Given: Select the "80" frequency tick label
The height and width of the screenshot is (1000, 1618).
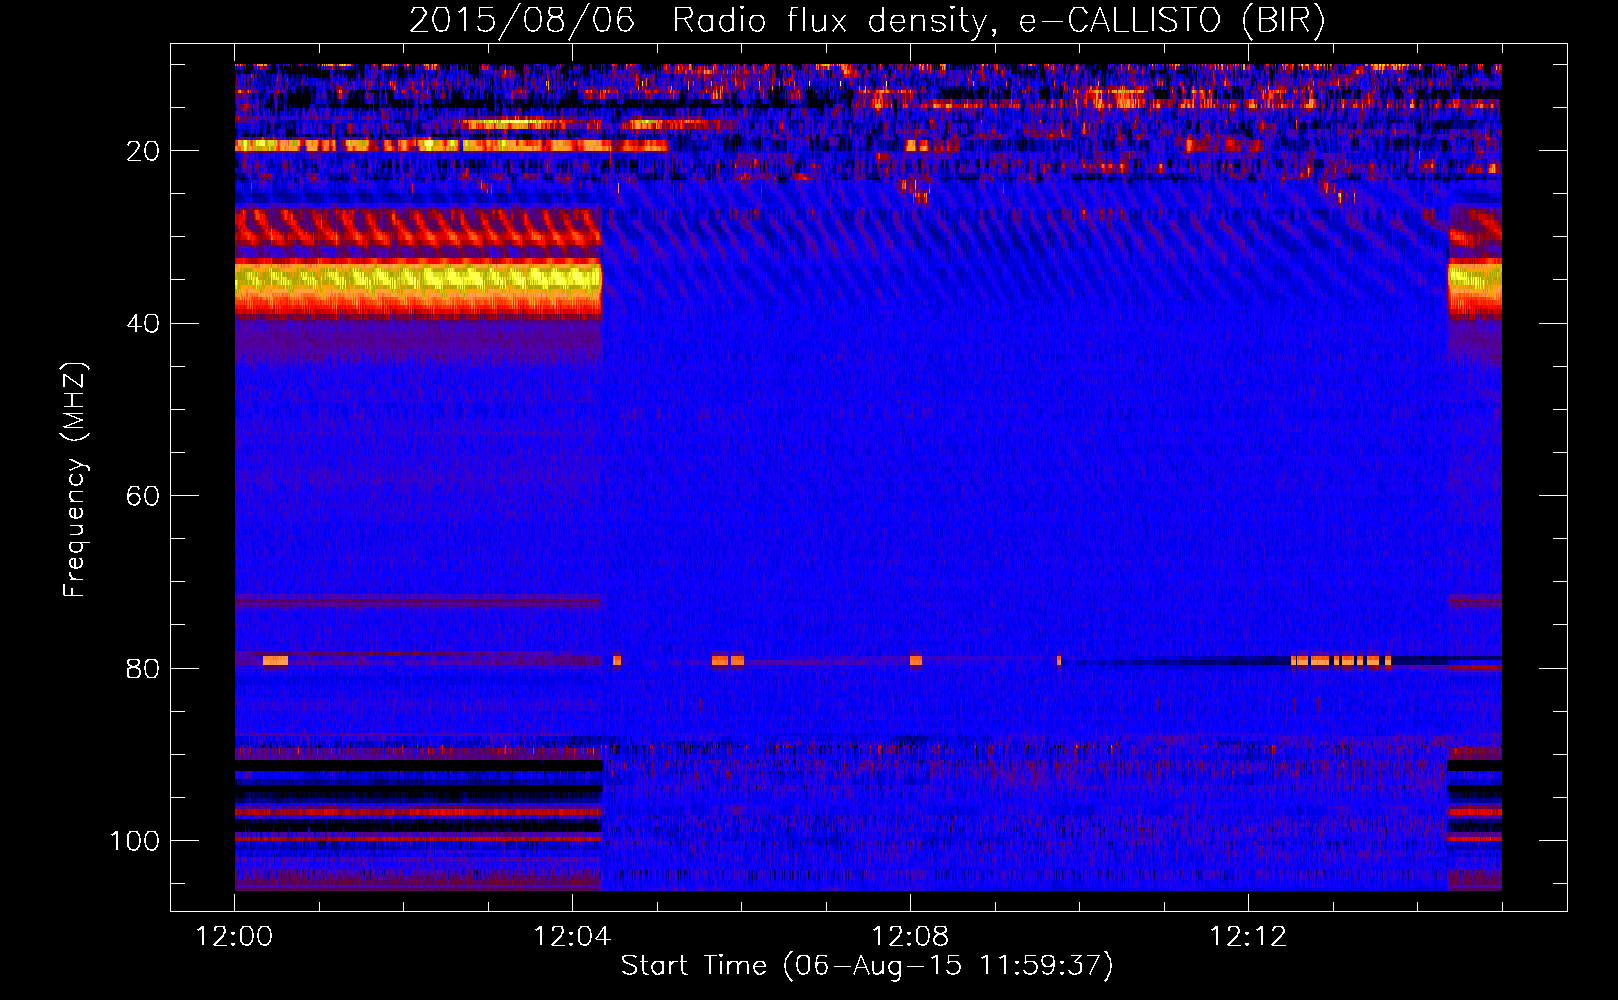Looking at the screenshot, I should (x=144, y=669).
